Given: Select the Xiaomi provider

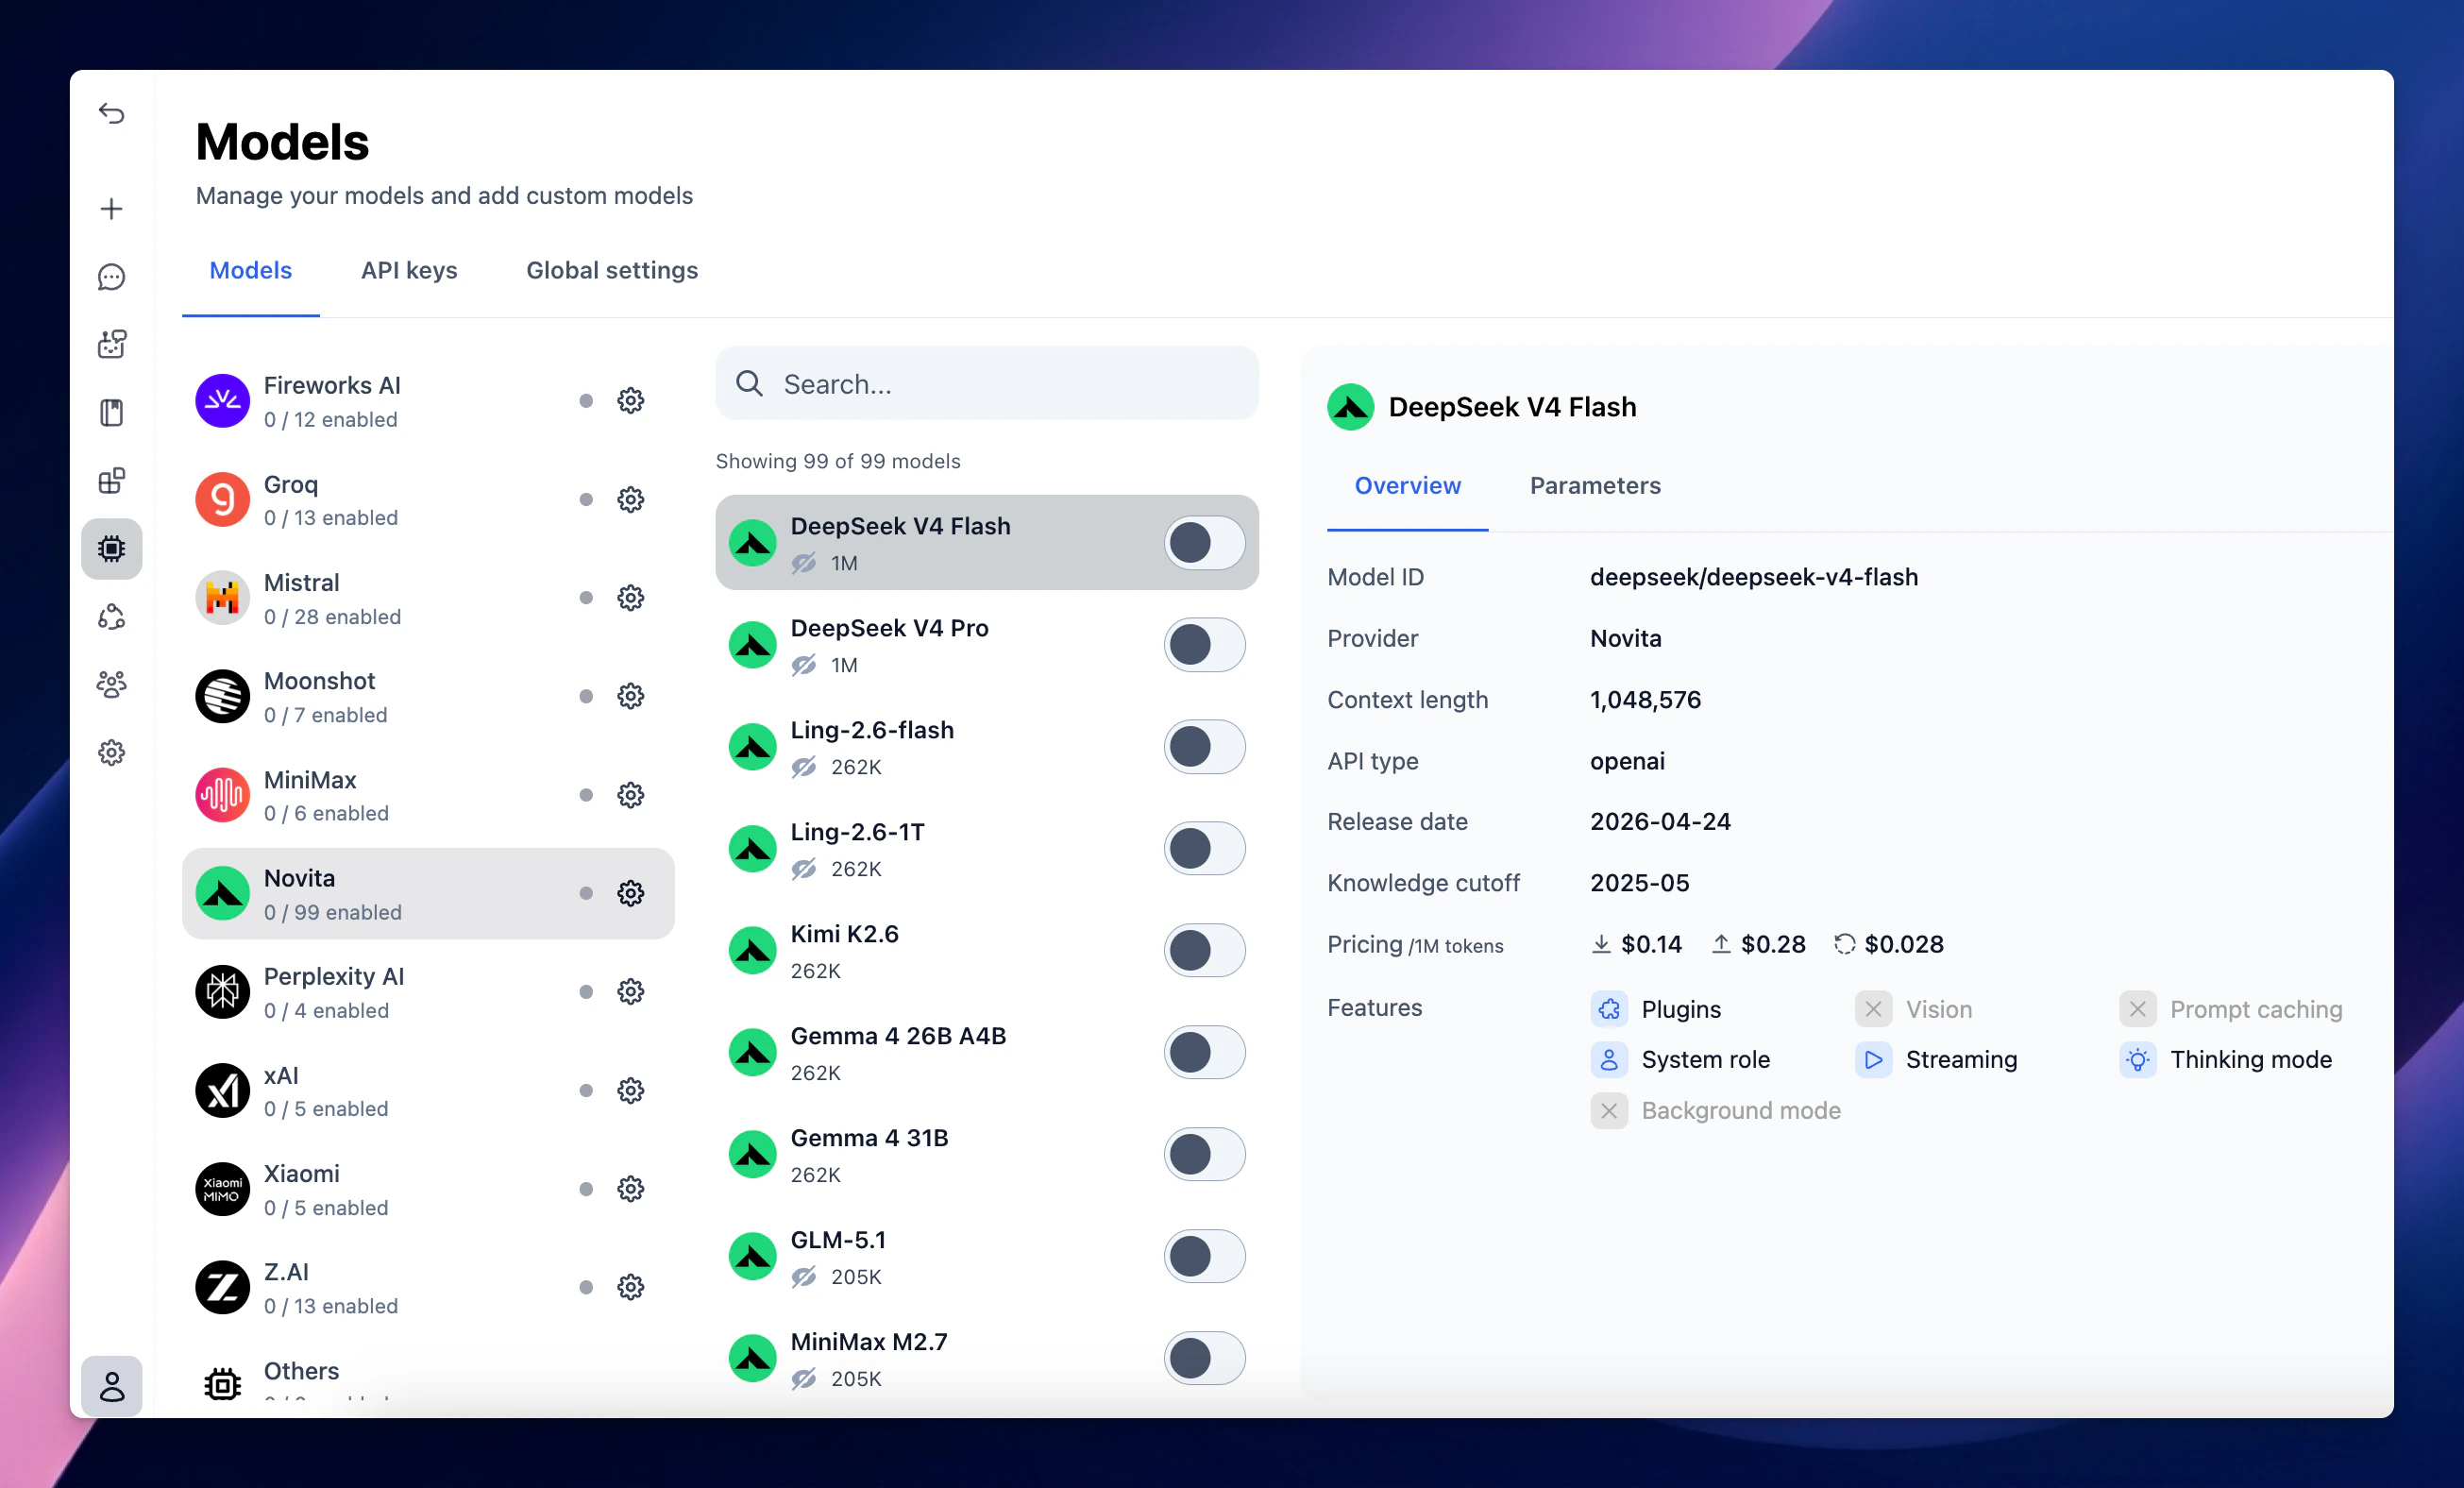Looking at the screenshot, I should pos(428,1188).
